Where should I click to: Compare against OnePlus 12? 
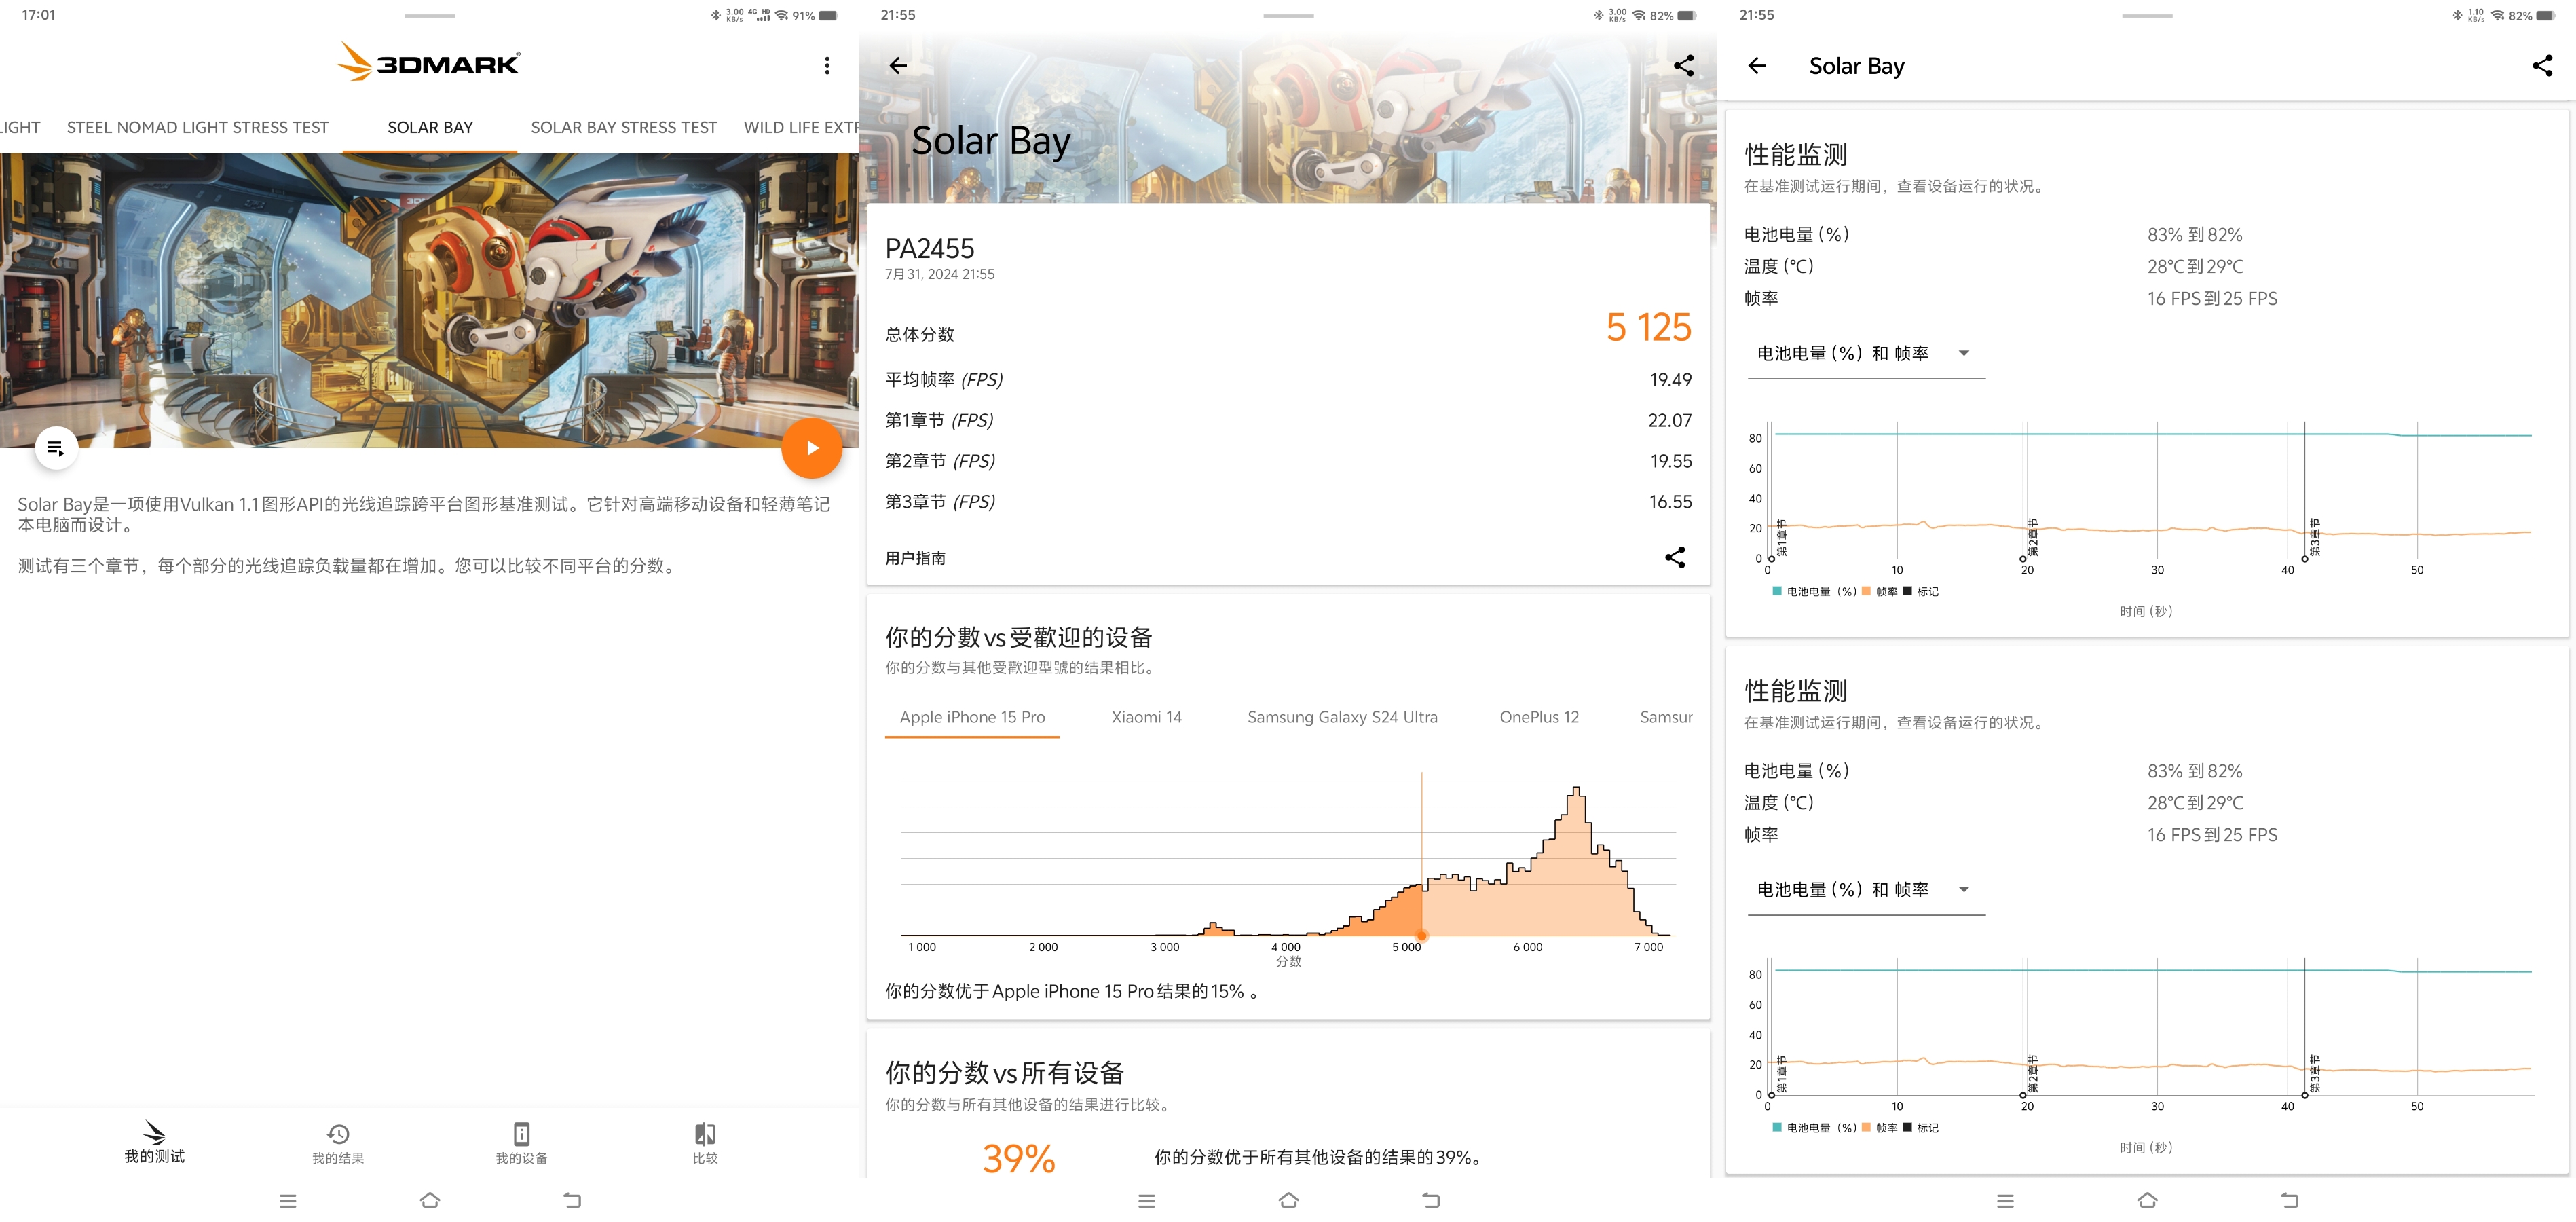(1539, 717)
